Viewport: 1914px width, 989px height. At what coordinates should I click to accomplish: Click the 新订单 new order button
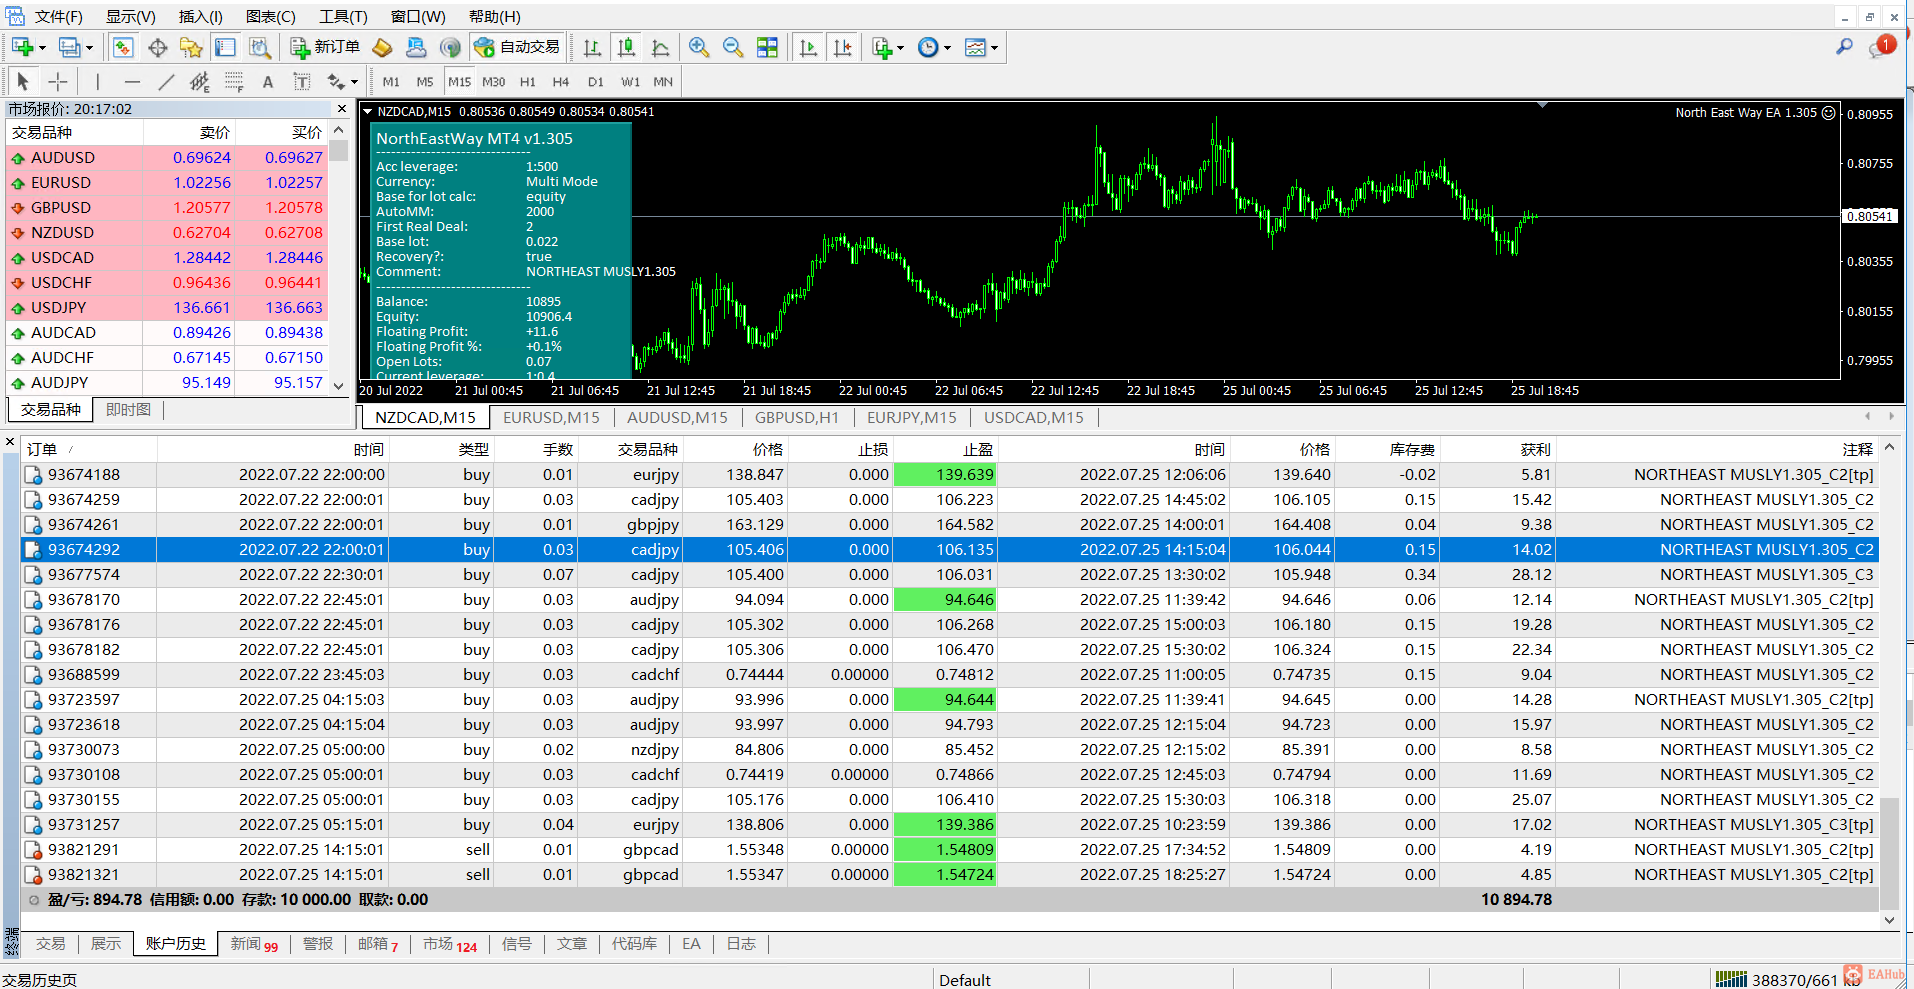326,47
